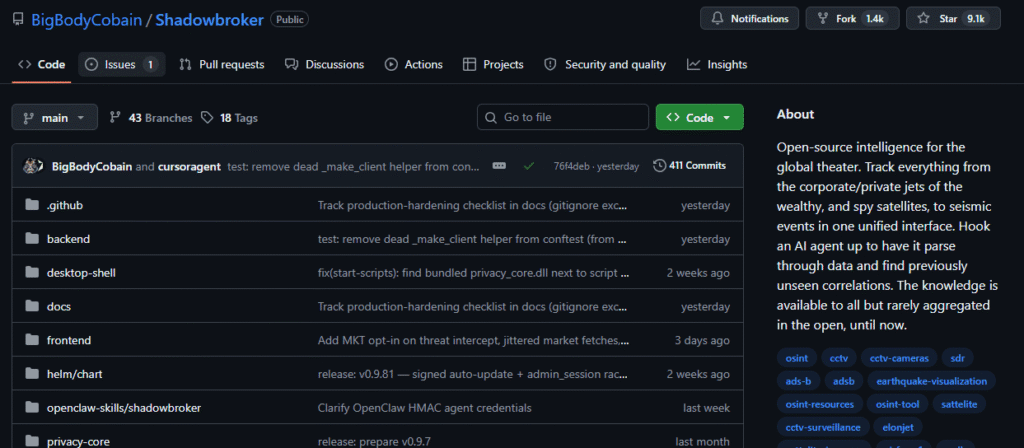Select the cctv-cameras topic tag
Image resolution: width=1024 pixels, height=448 pixels.
pos(899,358)
